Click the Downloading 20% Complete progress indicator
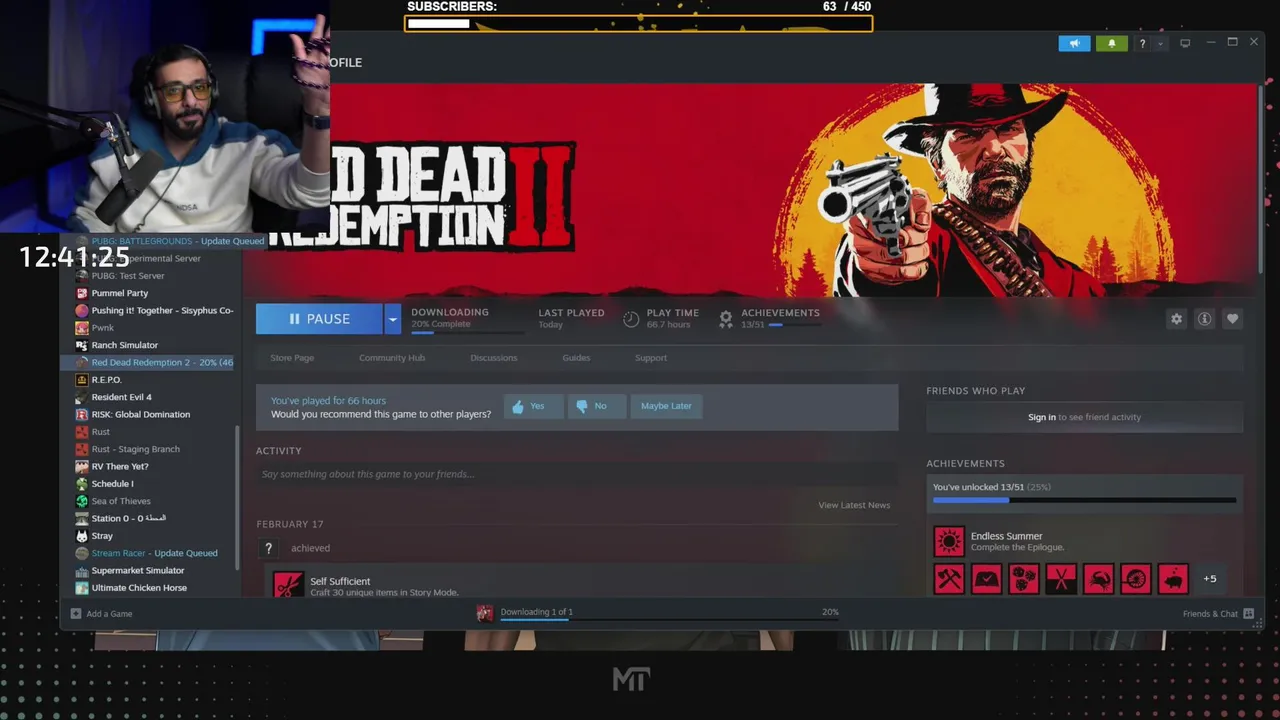1280x720 pixels. click(467, 319)
